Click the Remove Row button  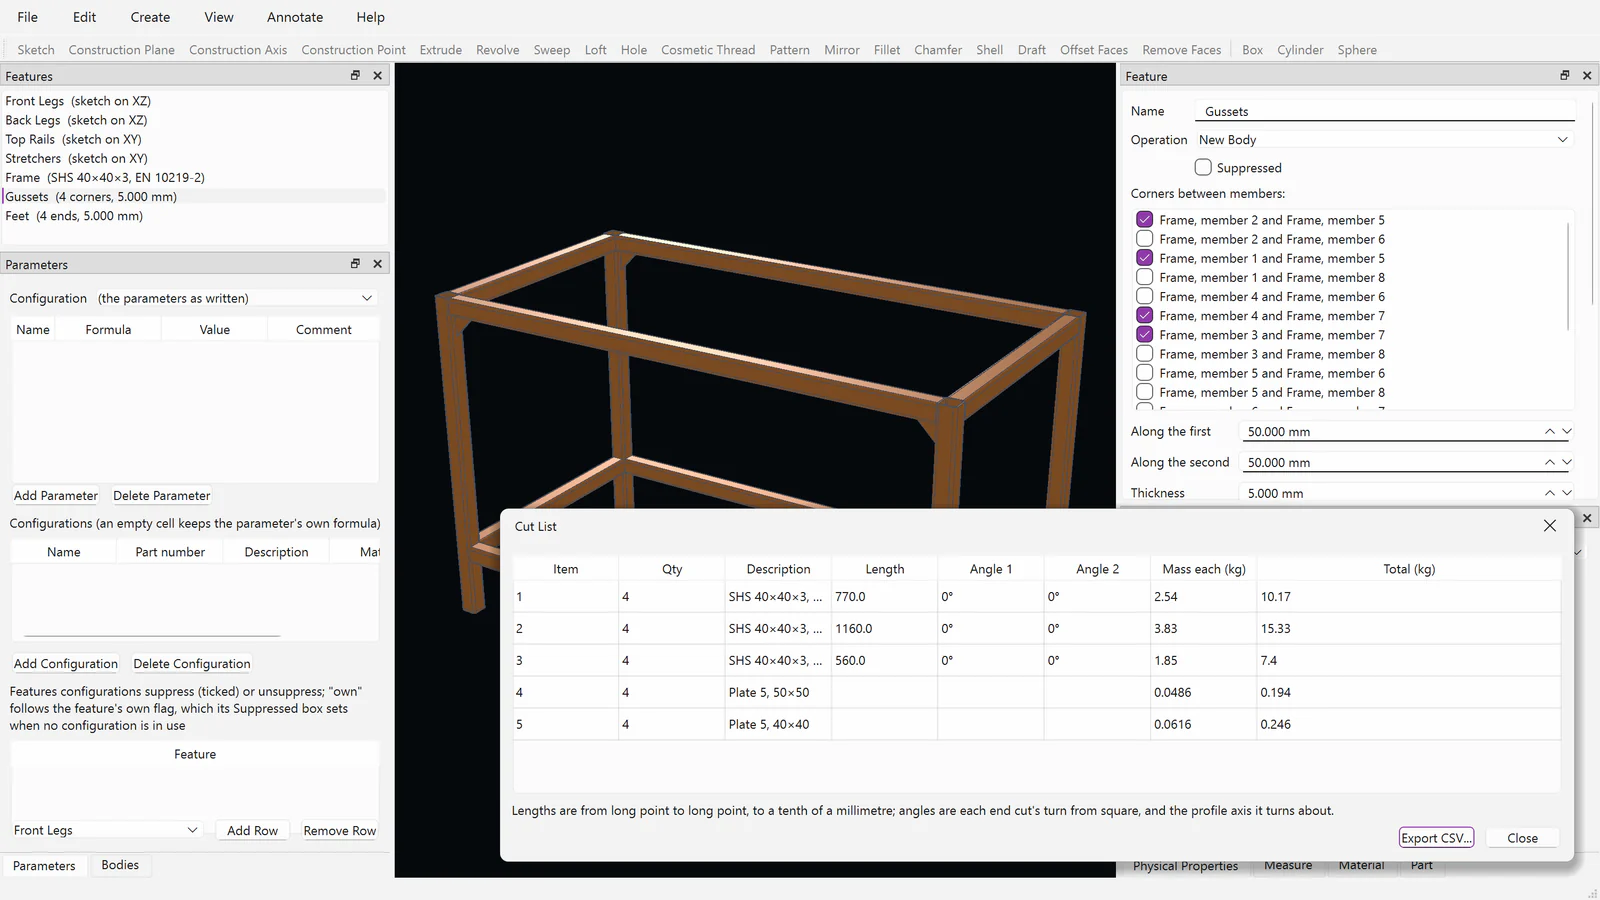340,831
